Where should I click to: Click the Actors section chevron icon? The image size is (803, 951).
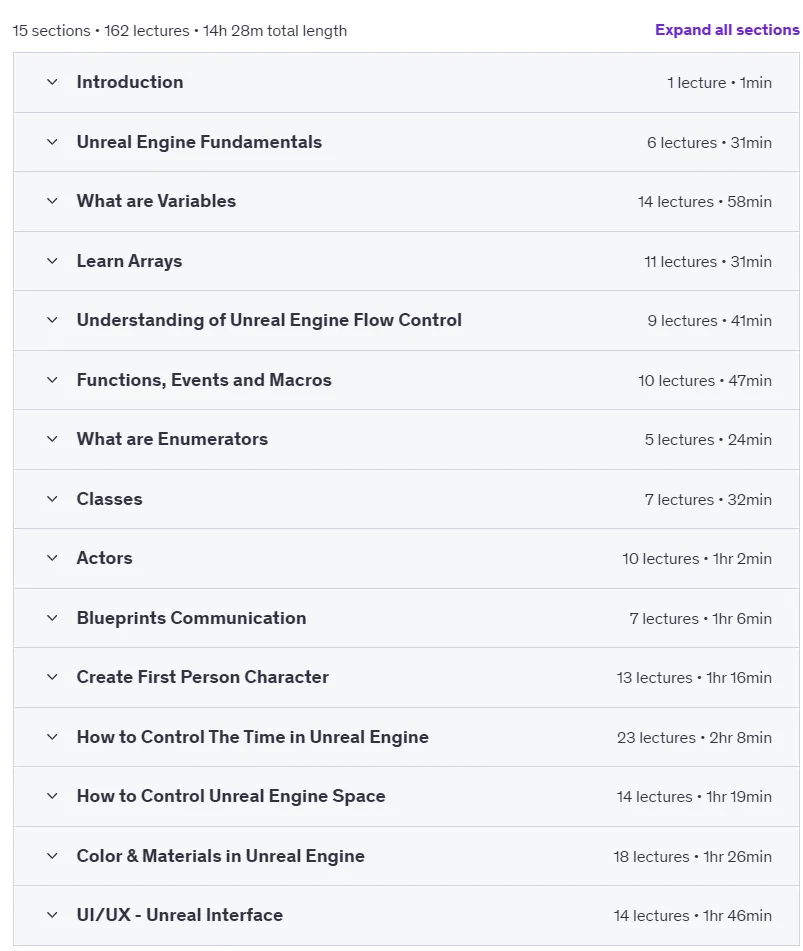52,557
